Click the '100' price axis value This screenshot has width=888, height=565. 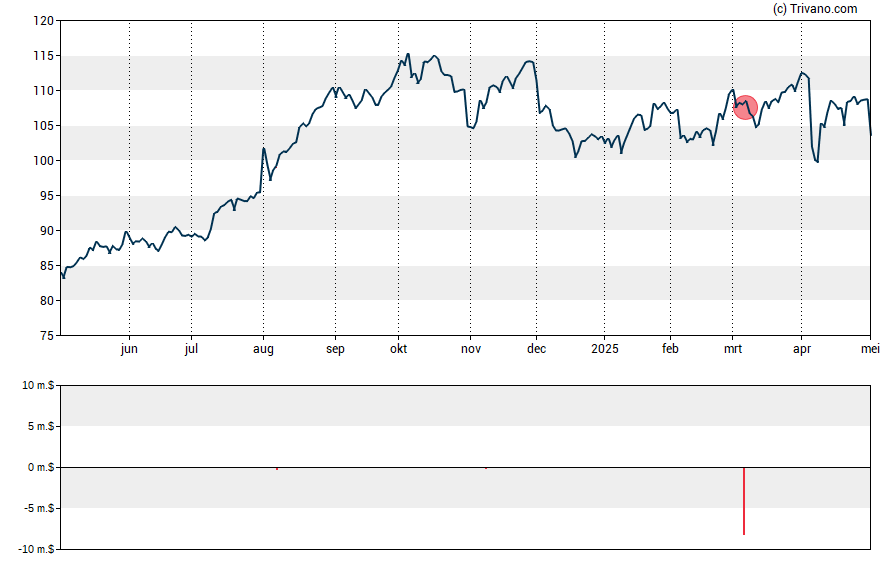coord(44,161)
